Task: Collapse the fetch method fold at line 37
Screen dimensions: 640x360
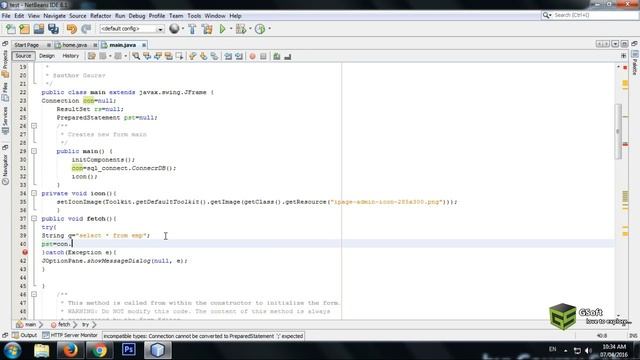Action: coord(34,218)
